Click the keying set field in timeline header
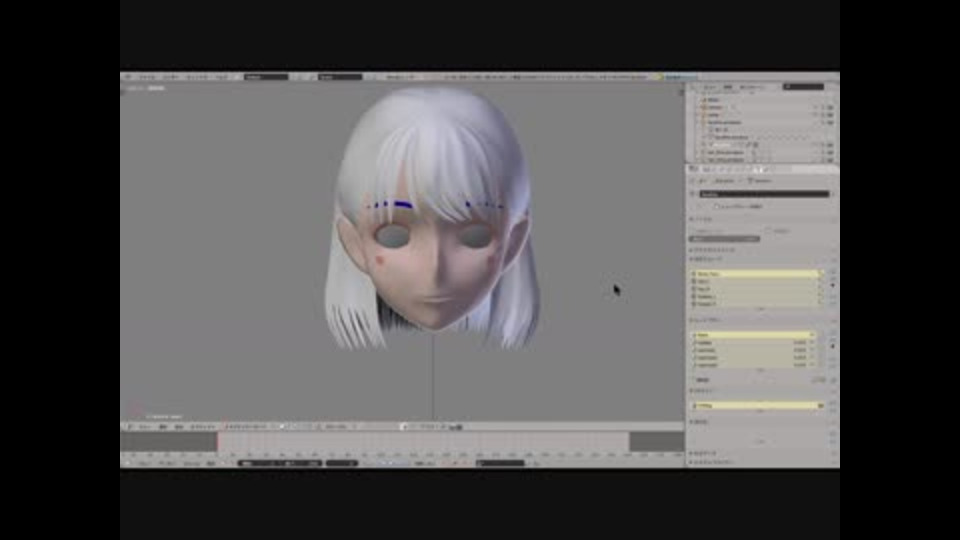This screenshot has width=960, height=540. pyautogui.click(x=500, y=463)
